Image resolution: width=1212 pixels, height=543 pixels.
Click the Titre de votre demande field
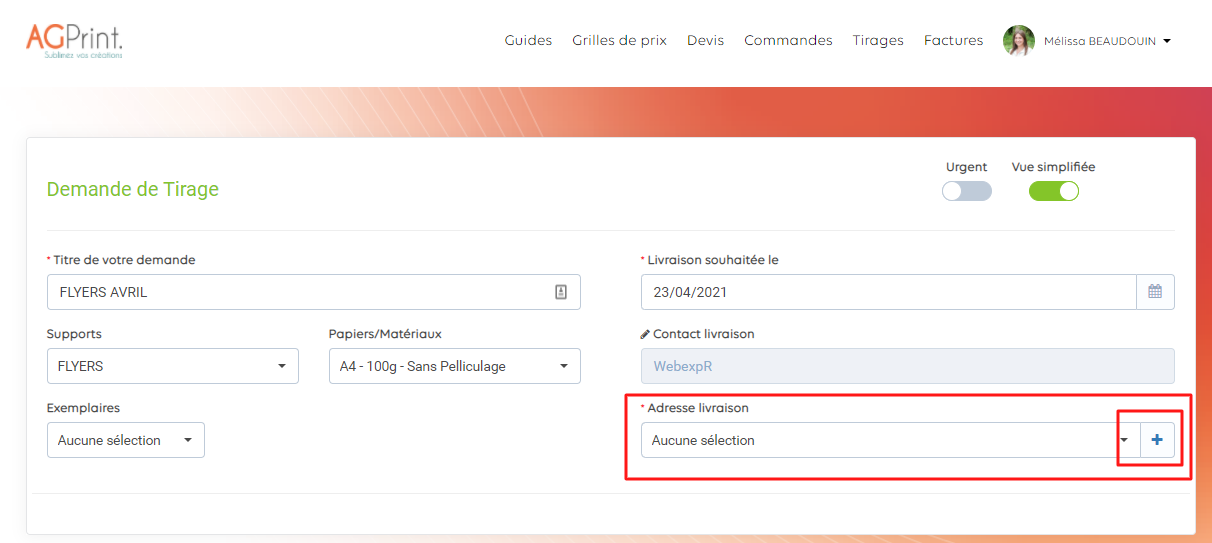click(x=300, y=292)
